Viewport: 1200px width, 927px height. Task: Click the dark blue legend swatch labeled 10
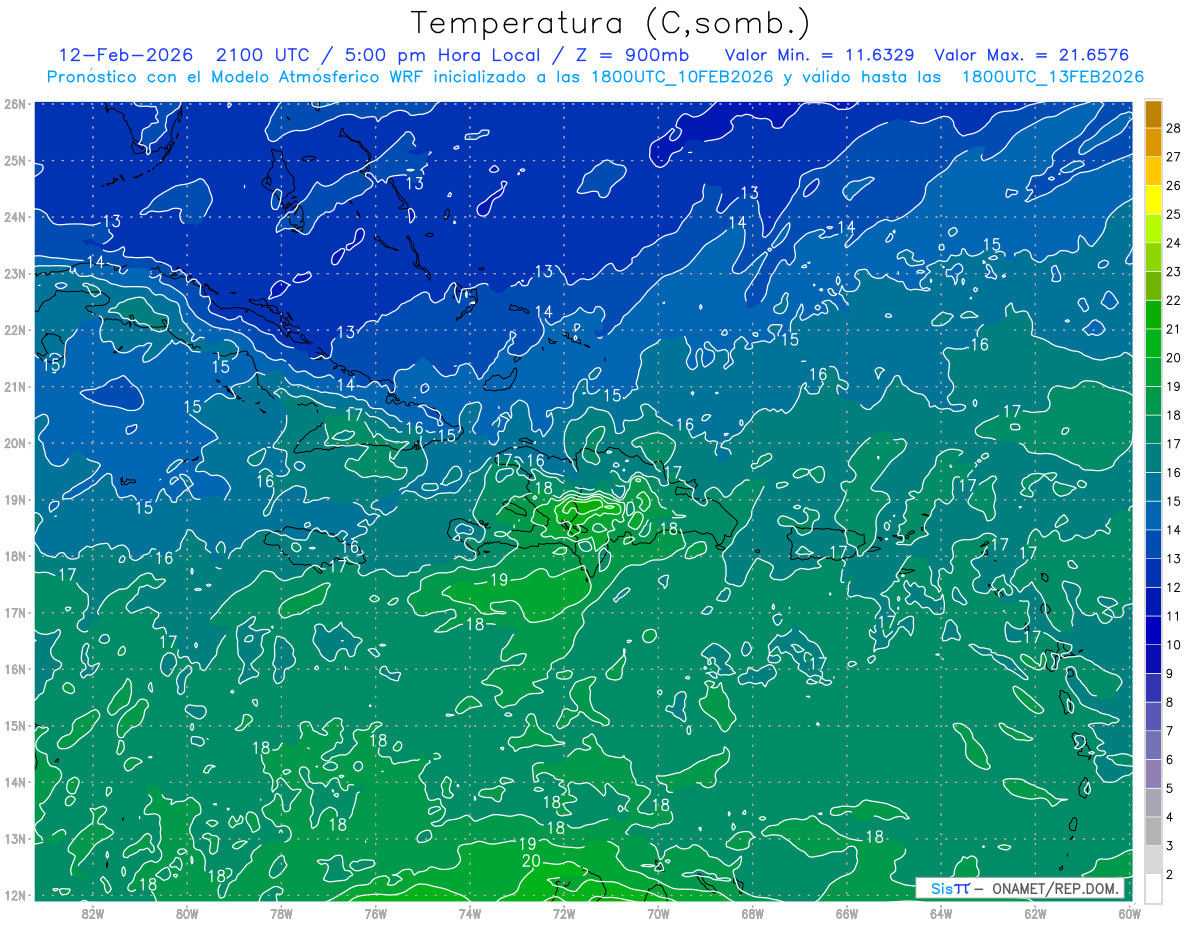tap(1153, 630)
